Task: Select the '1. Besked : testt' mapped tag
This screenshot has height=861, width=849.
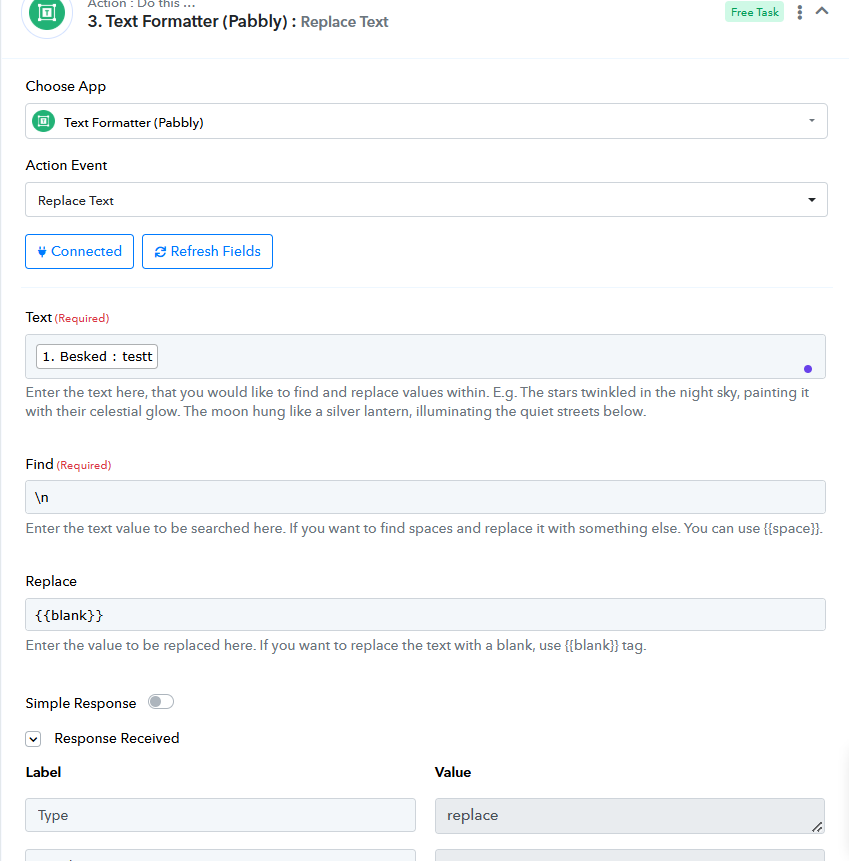Action: pyautogui.click(x=97, y=356)
